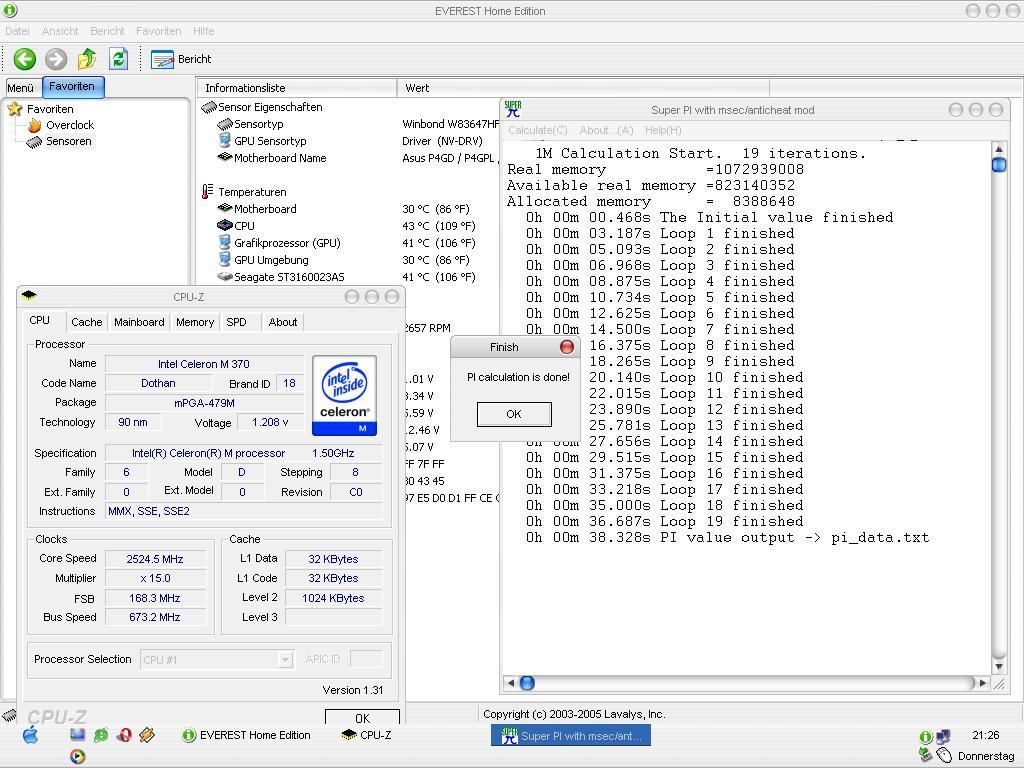Go up one level with folder-arrow icon
Image resolution: width=1024 pixels, height=768 pixels.
(x=87, y=59)
